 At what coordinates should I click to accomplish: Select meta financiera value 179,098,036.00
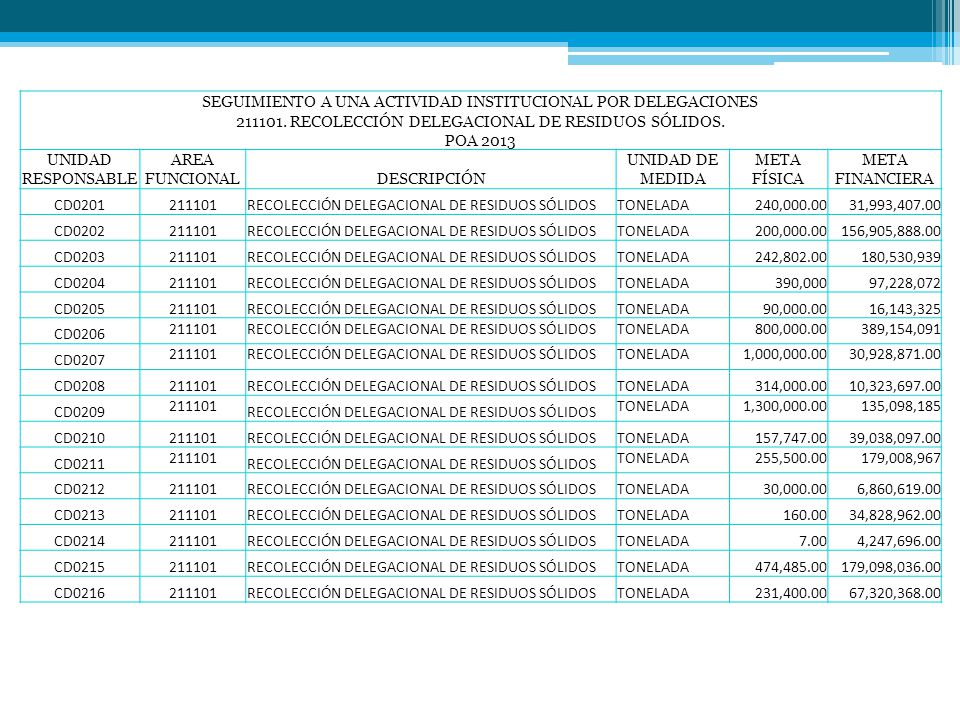891,567
